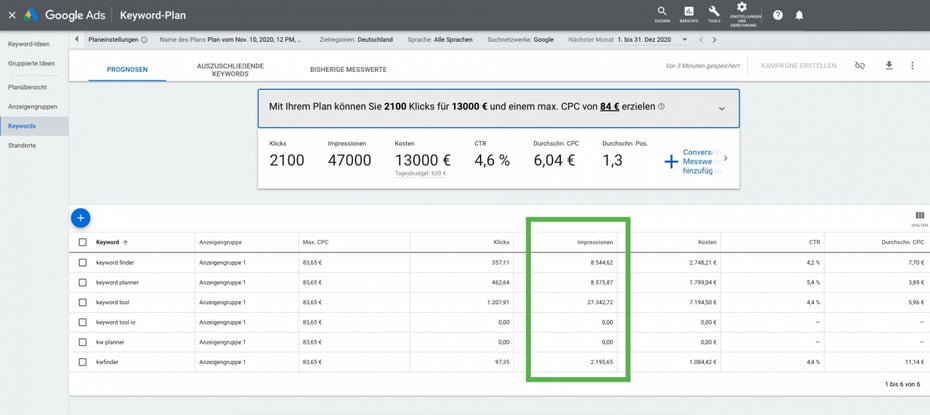Switch to Auszuschließende Keywords tab
The height and width of the screenshot is (415, 930).
point(230,69)
